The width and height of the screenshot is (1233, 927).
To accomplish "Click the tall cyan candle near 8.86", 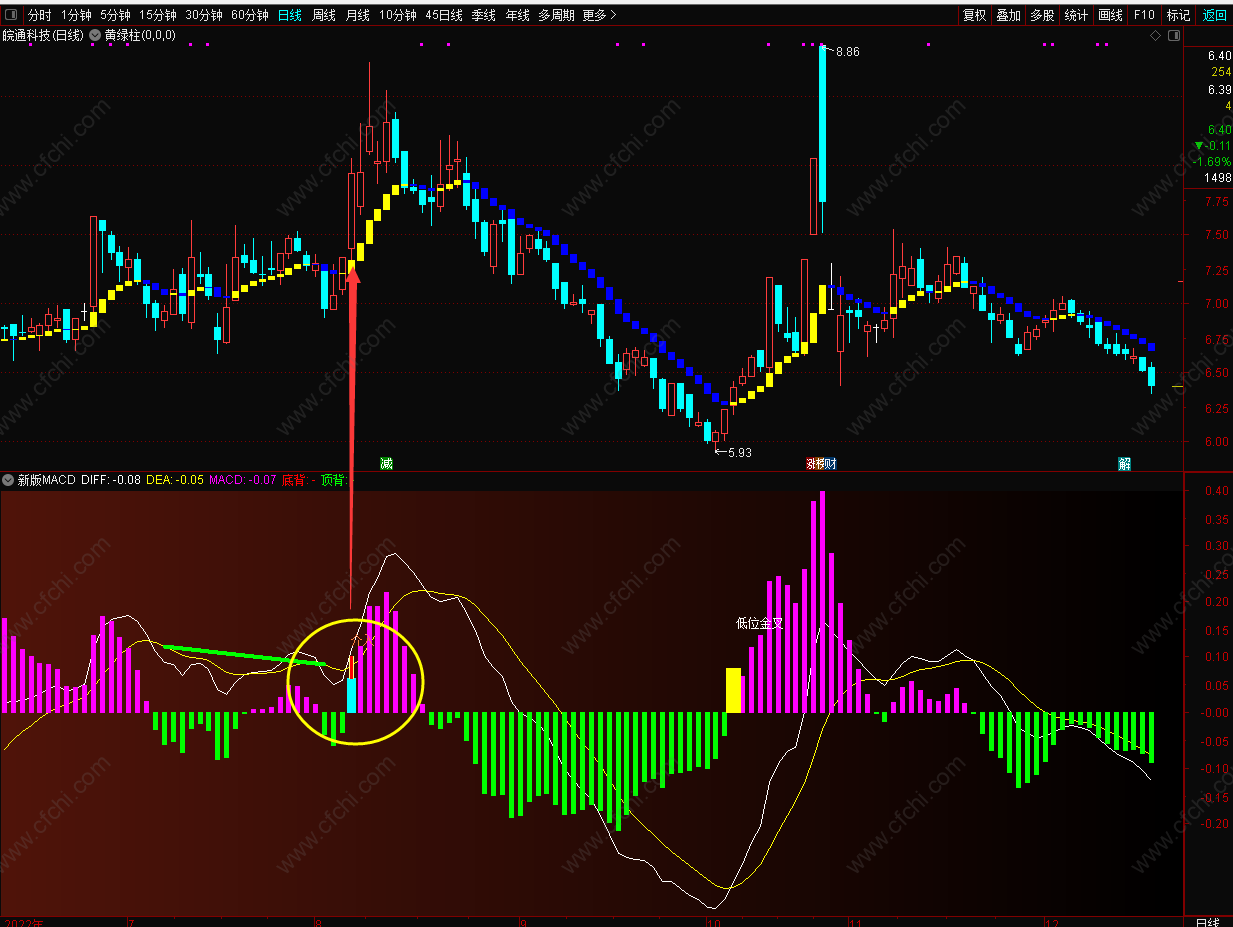I will 822,123.
